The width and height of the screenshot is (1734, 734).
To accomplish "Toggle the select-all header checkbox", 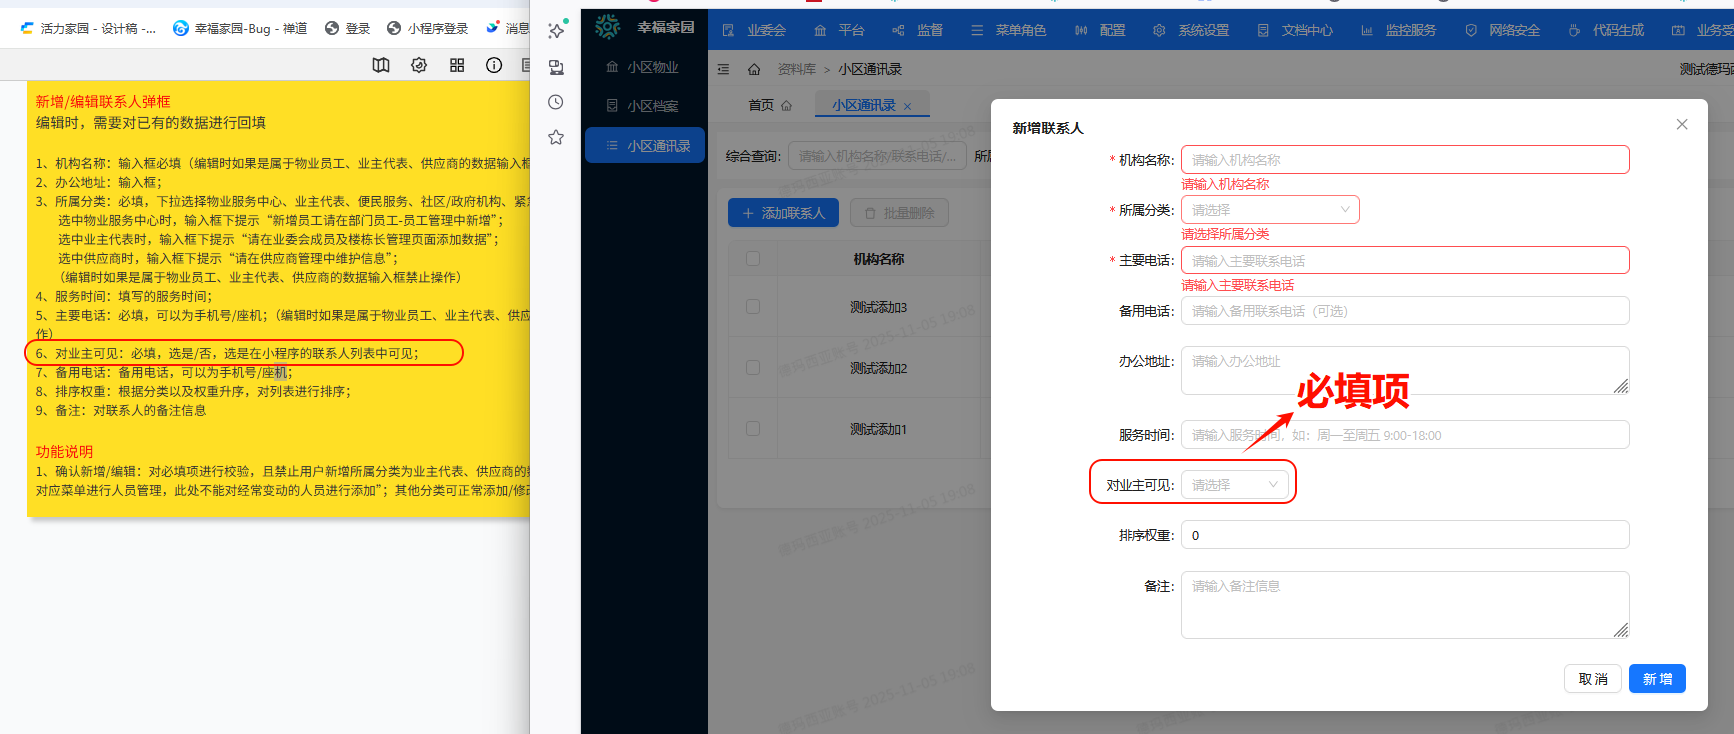I will coord(753,258).
